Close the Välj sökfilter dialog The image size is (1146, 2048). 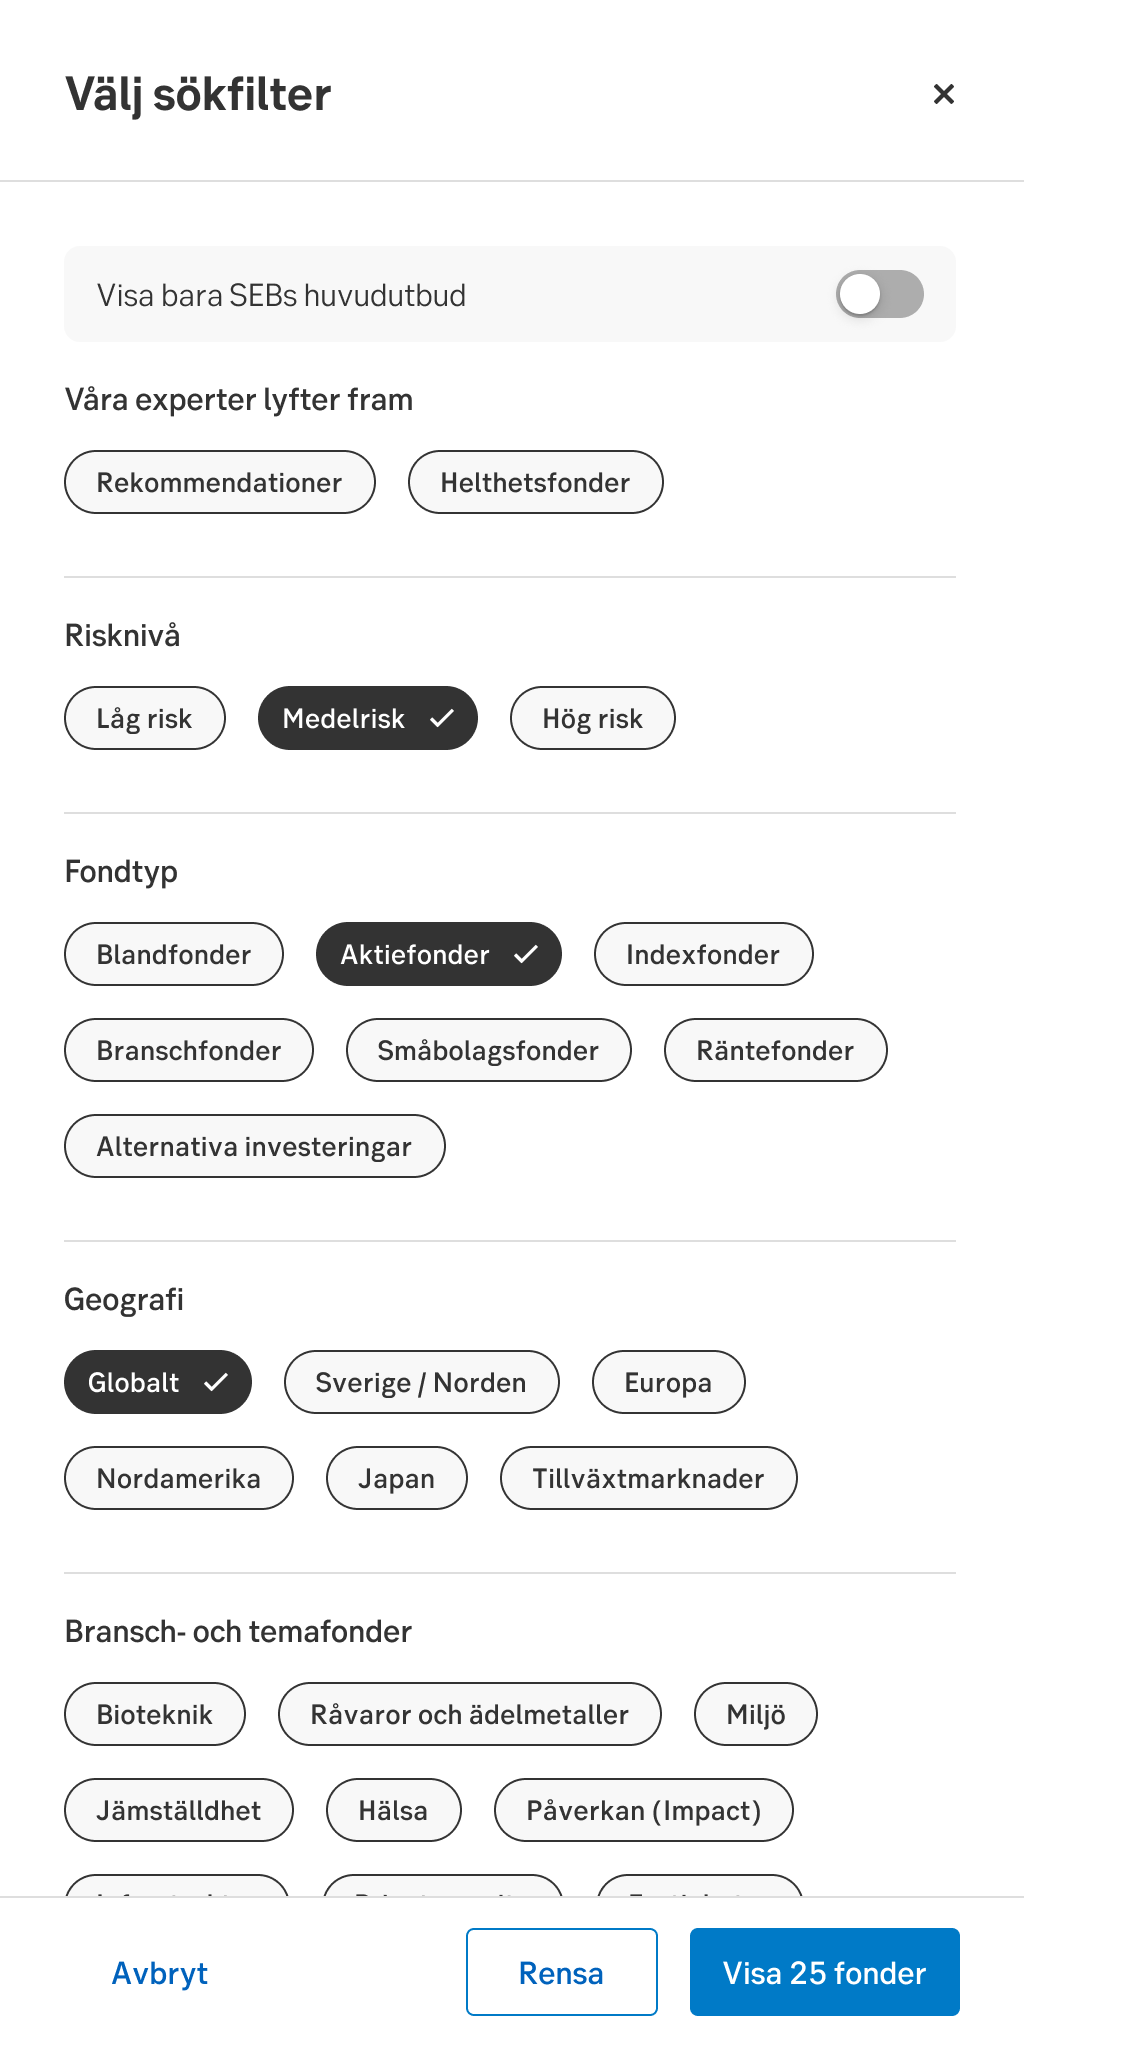tap(943, 94)
